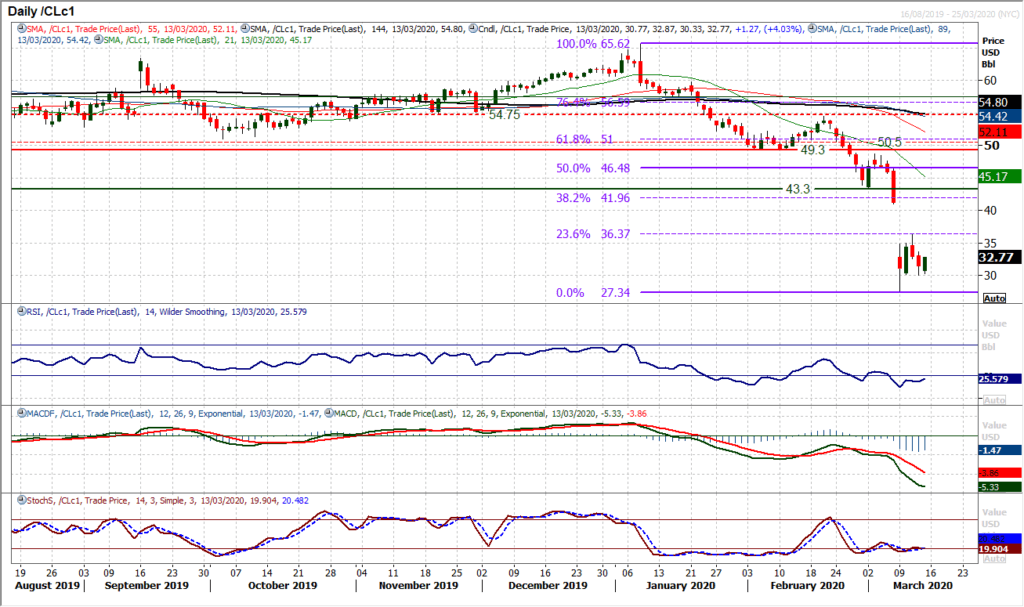The image size is (1024, 607).
Task: Select the 89-period SMA legend icon
Action: [x=813, y=31]
